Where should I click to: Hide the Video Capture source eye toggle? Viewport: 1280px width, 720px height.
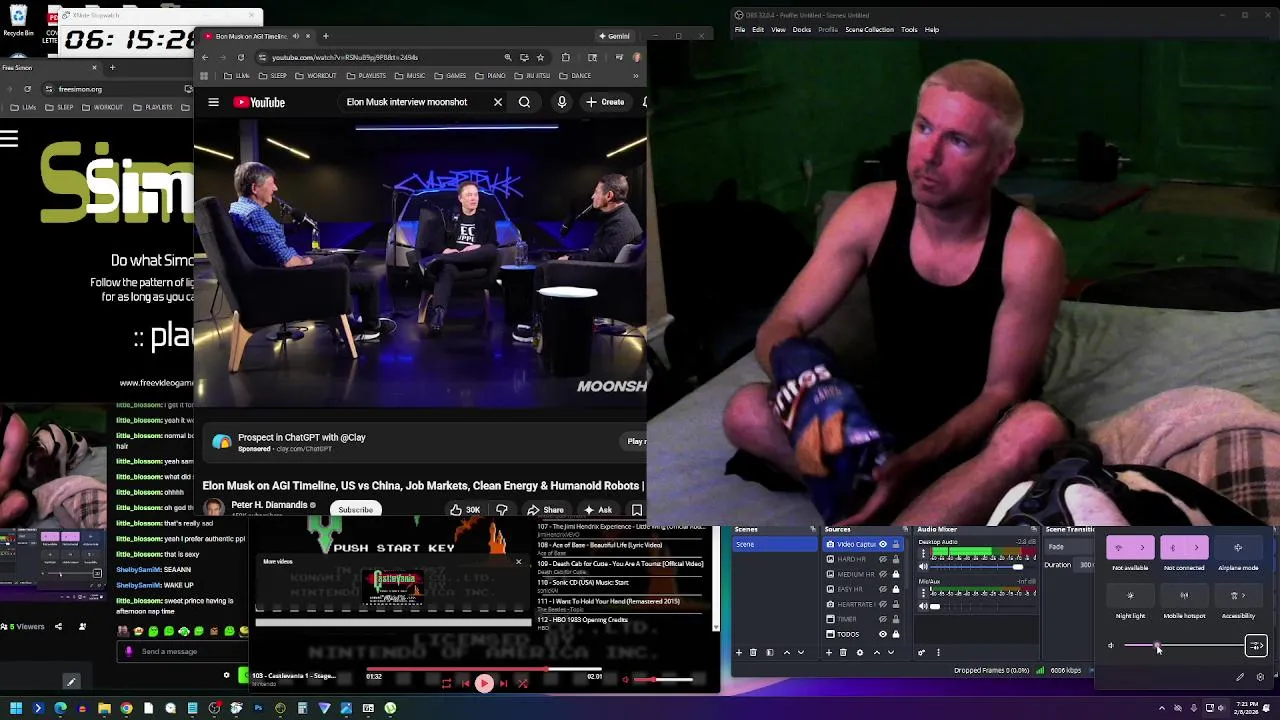883,544
